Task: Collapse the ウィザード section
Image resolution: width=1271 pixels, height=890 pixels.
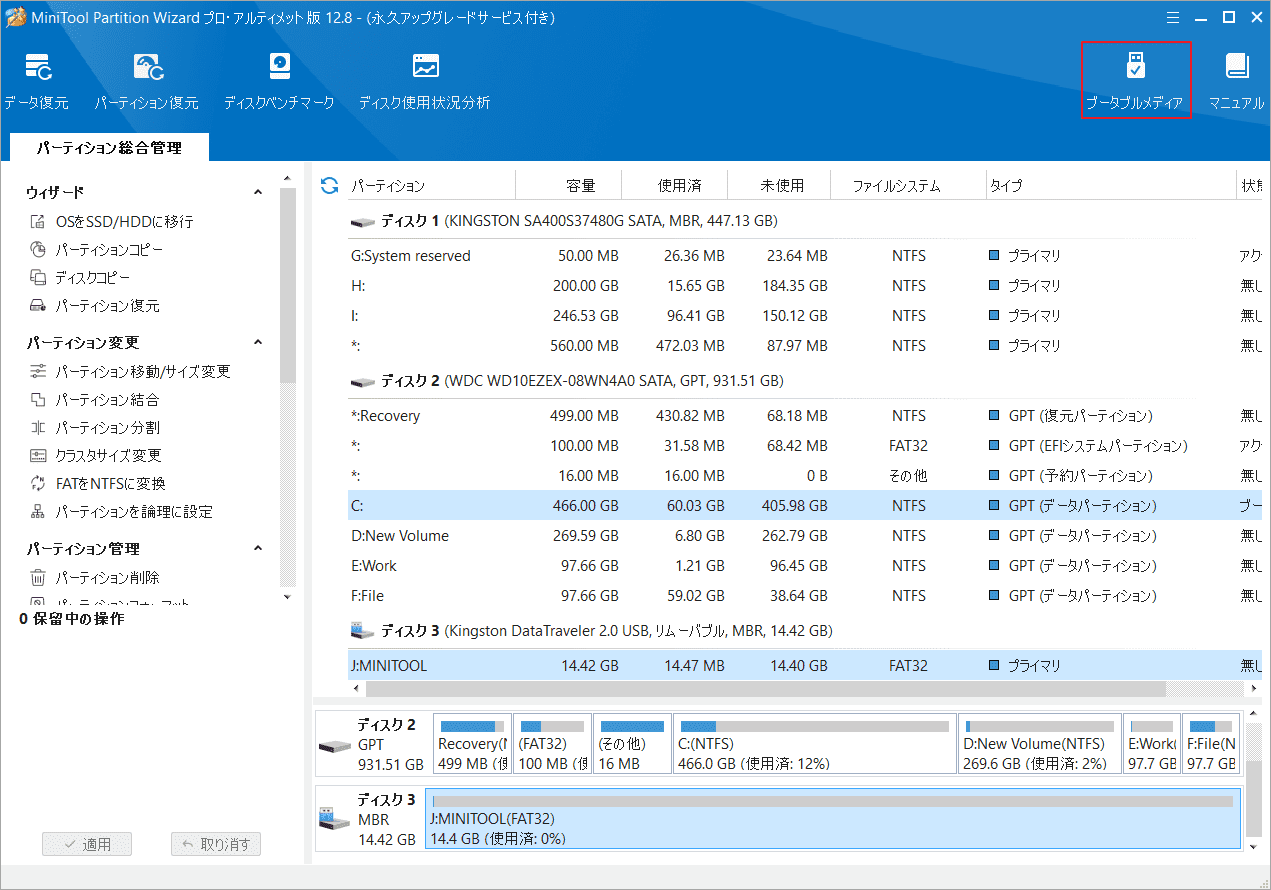Action: [x=258, y=192]
